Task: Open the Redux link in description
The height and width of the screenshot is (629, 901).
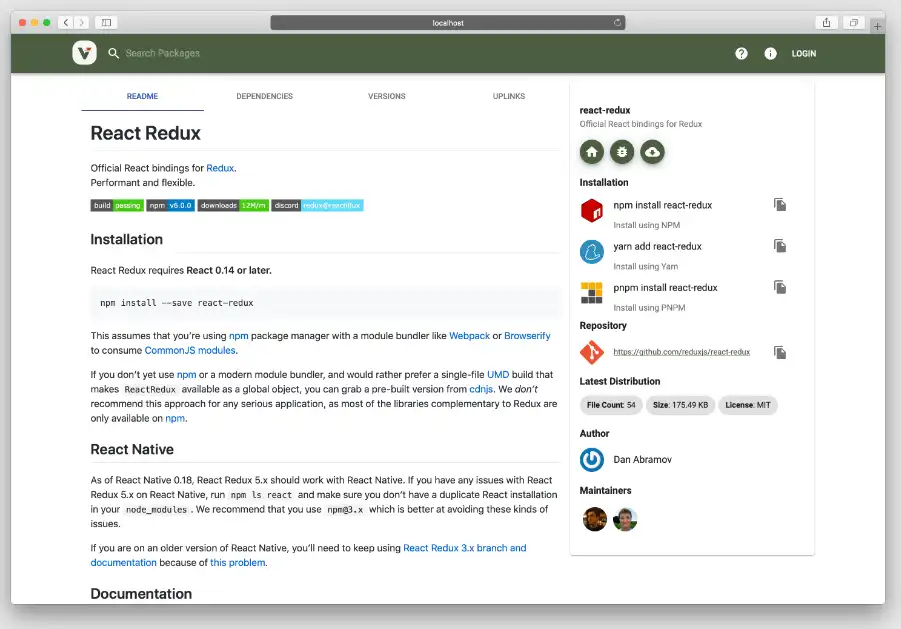Action: click(x=220, y=168)
